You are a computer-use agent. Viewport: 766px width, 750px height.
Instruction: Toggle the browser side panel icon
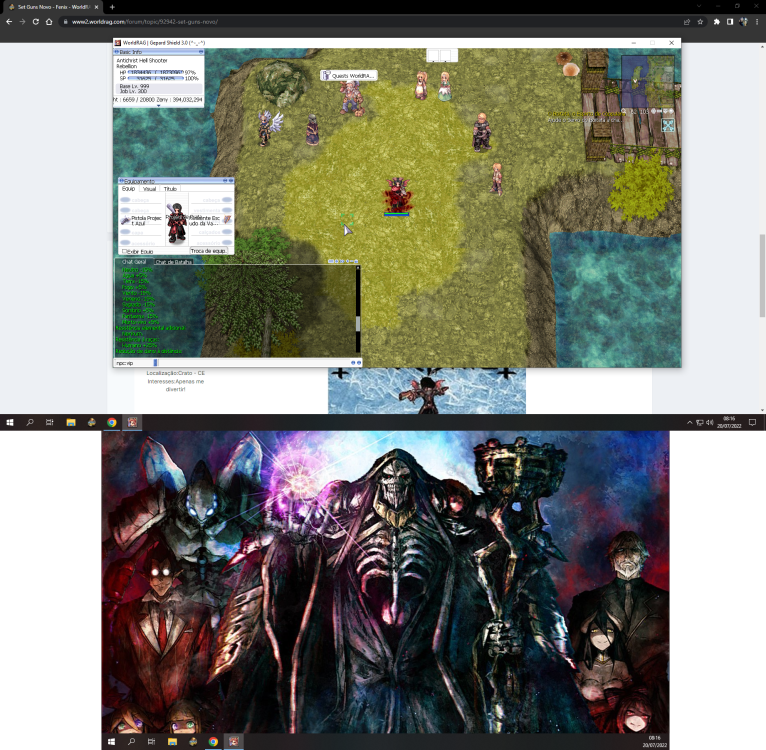(730, 21)
